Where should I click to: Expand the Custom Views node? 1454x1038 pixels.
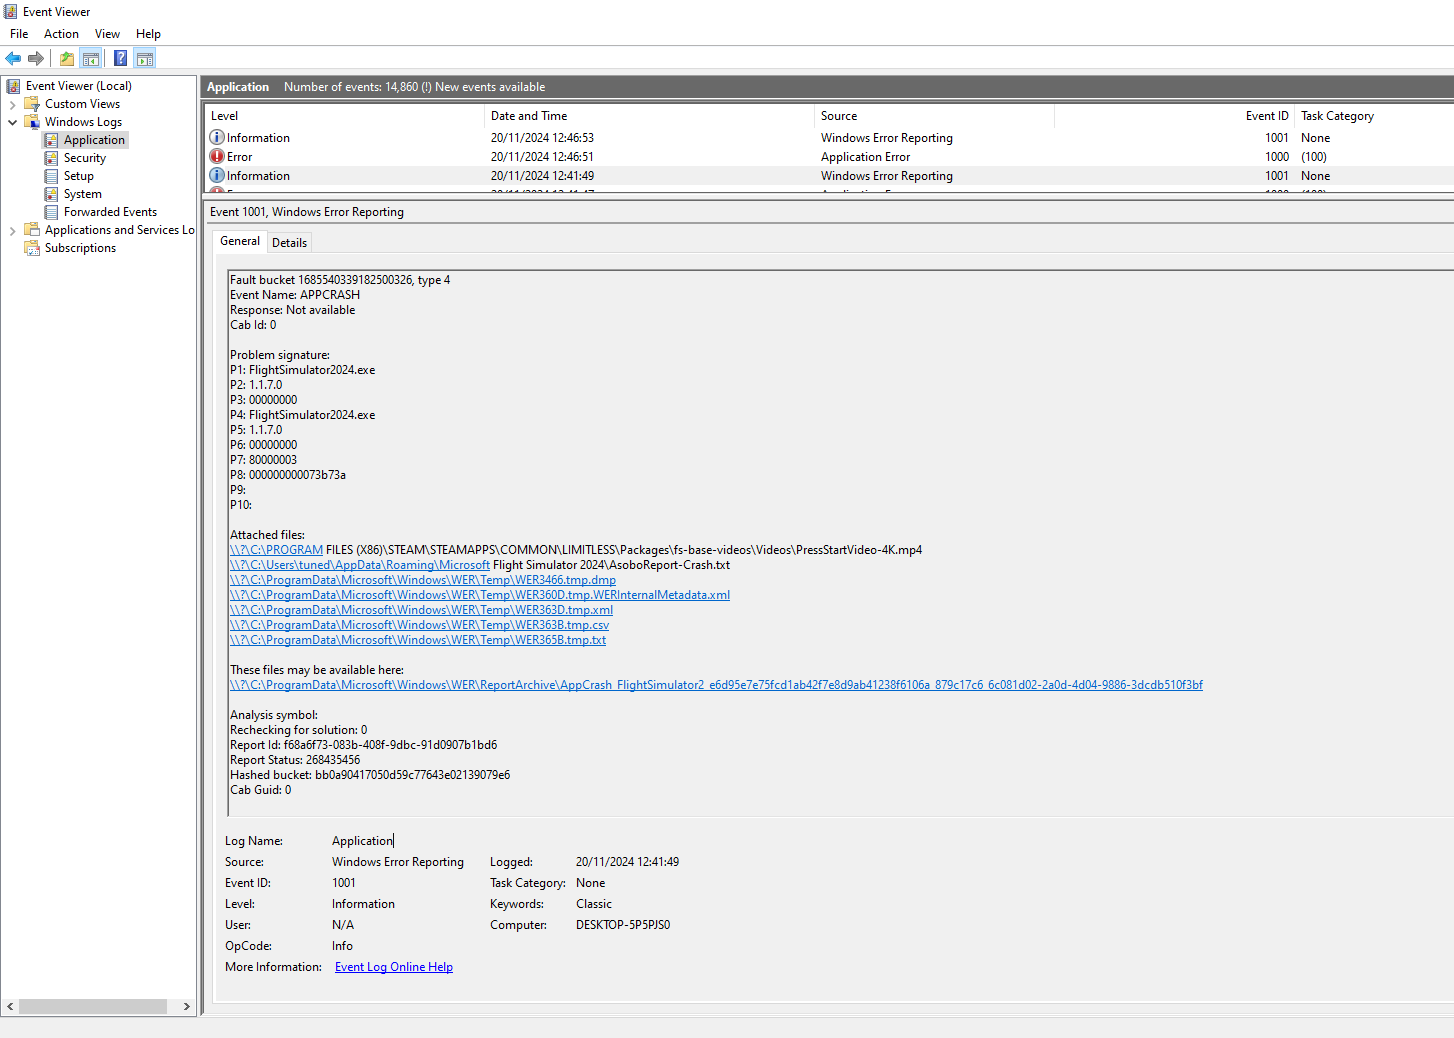12,104
